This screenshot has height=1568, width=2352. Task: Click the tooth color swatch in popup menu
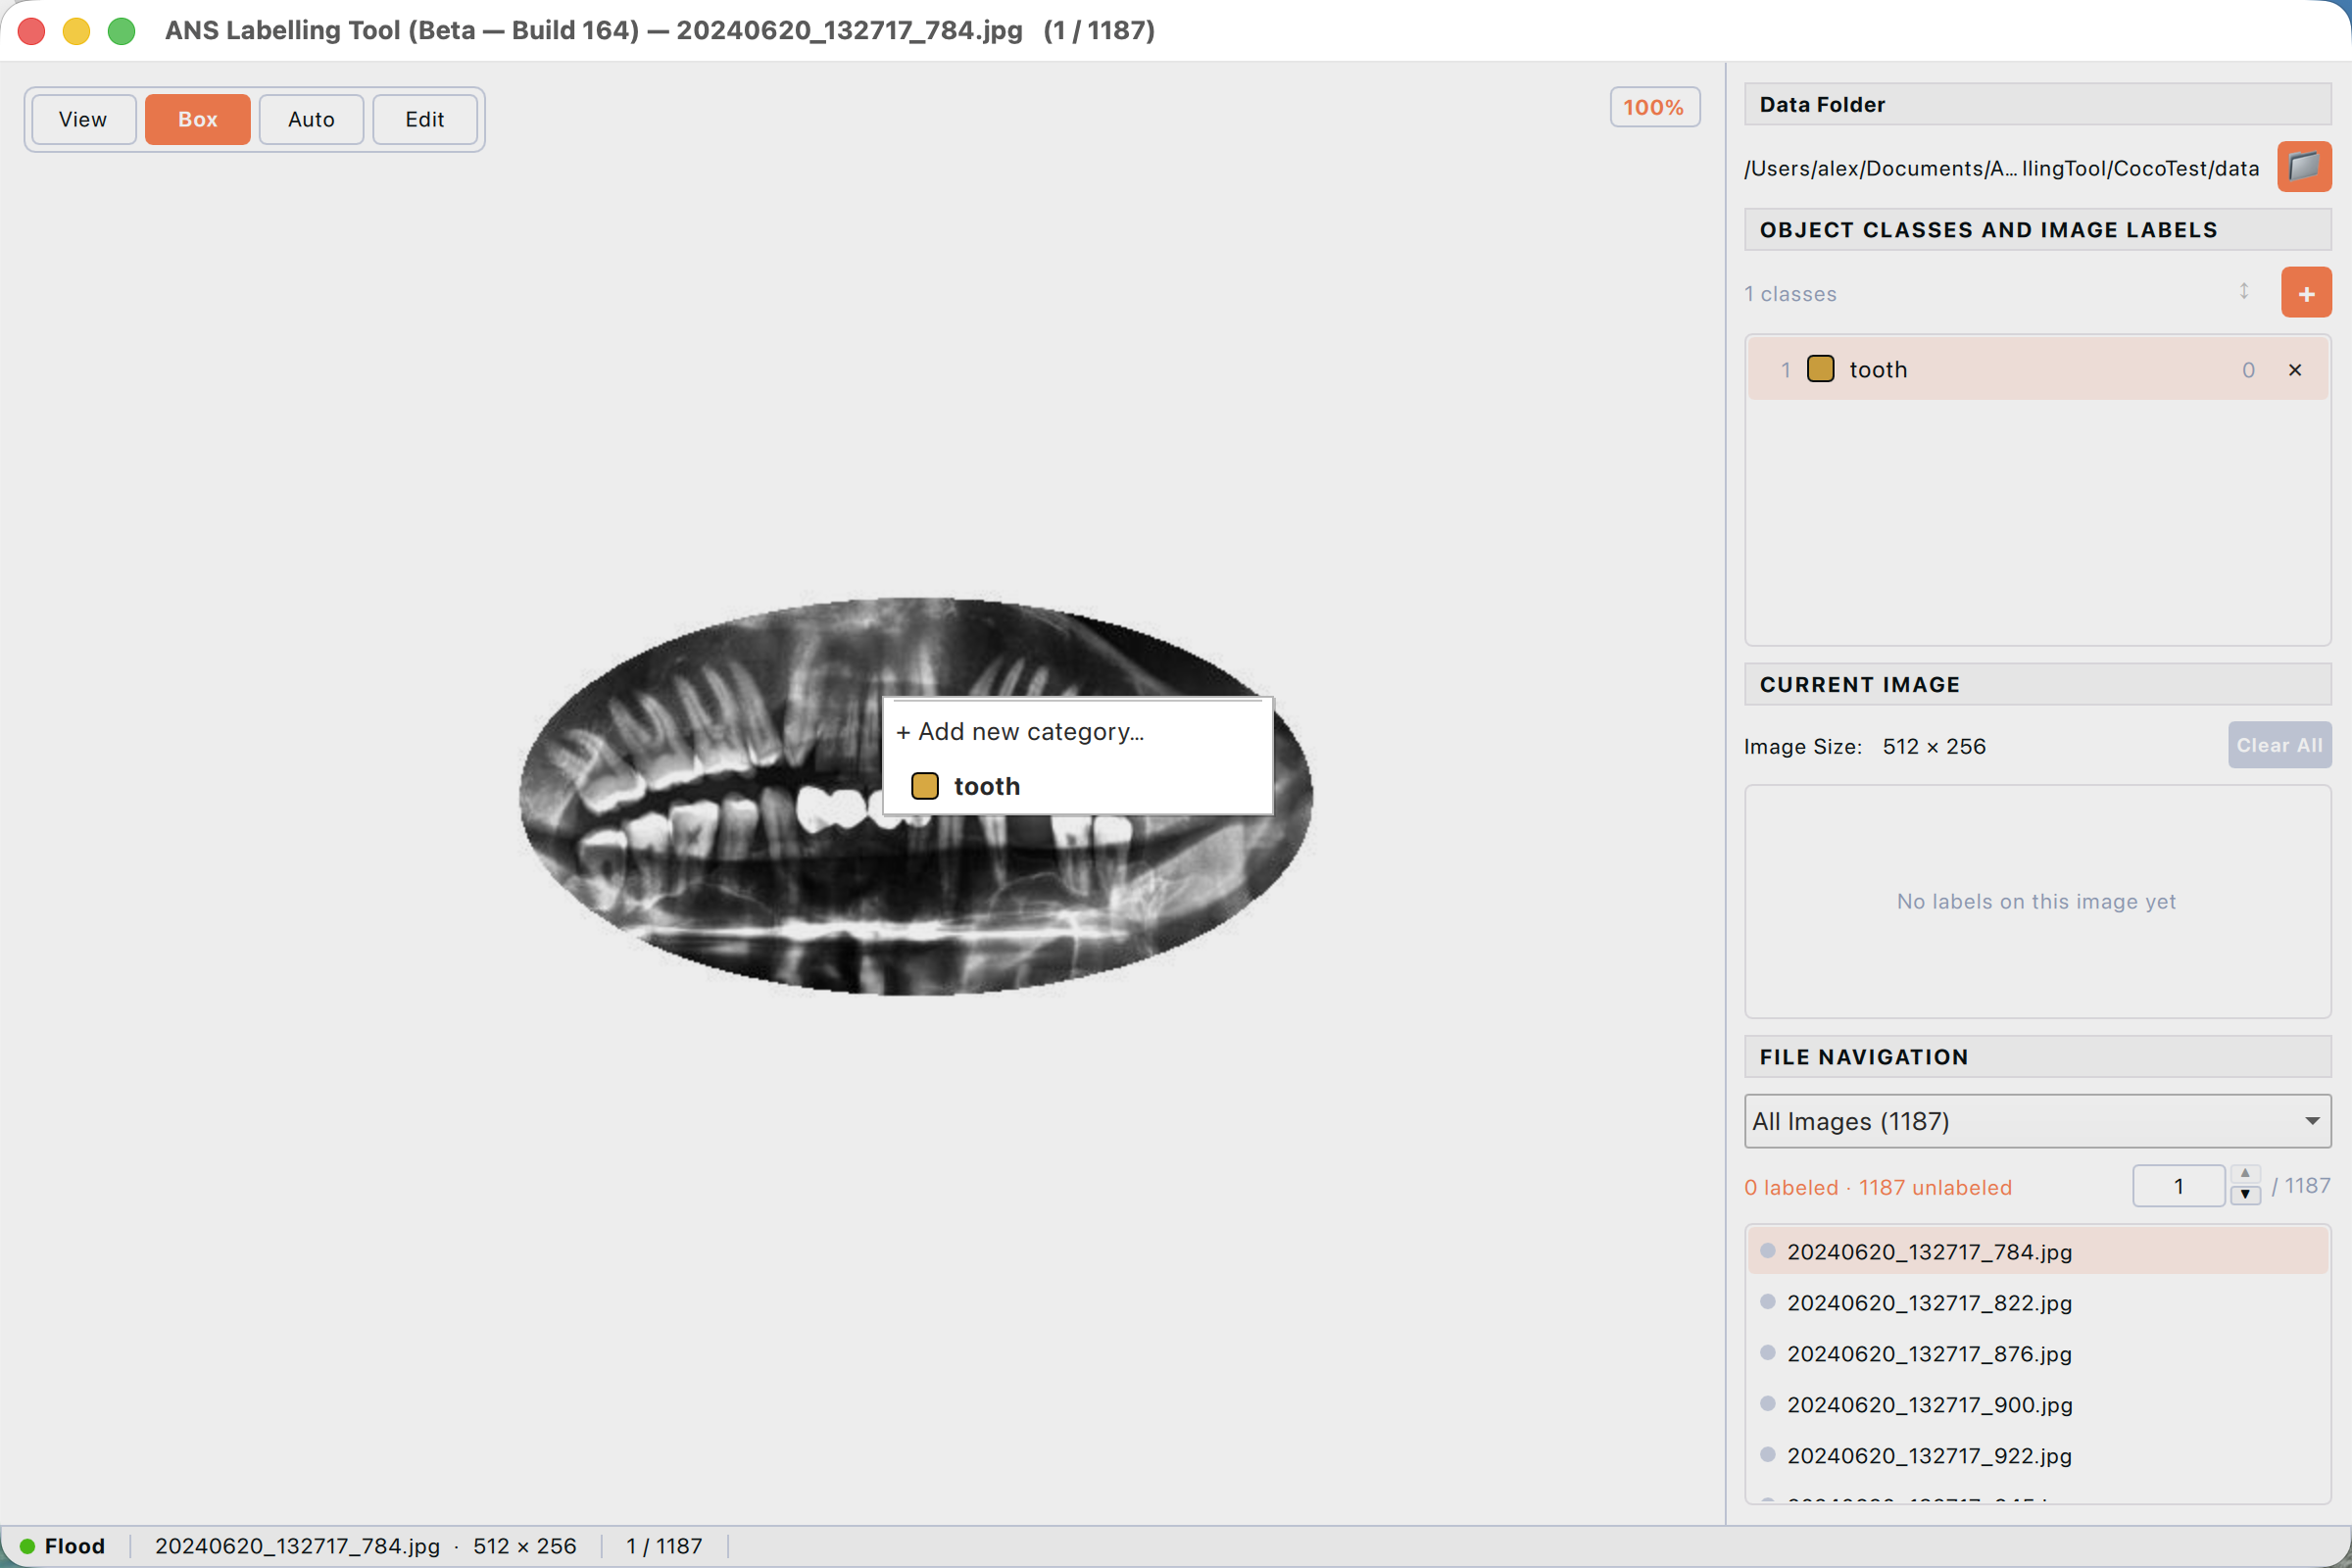pos(925,786)
